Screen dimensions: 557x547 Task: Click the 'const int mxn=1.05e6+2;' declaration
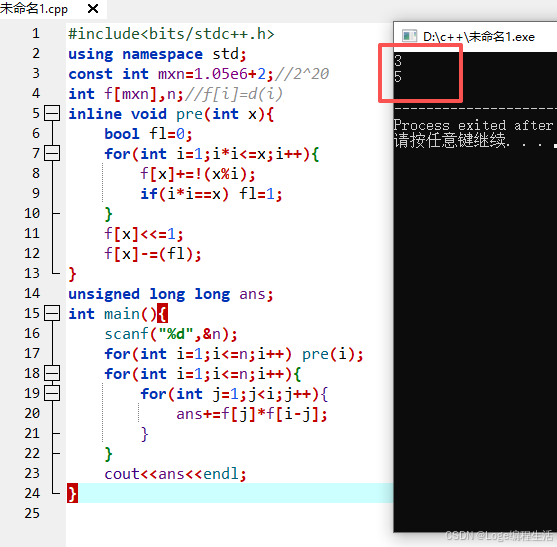[x=171, y=74]
